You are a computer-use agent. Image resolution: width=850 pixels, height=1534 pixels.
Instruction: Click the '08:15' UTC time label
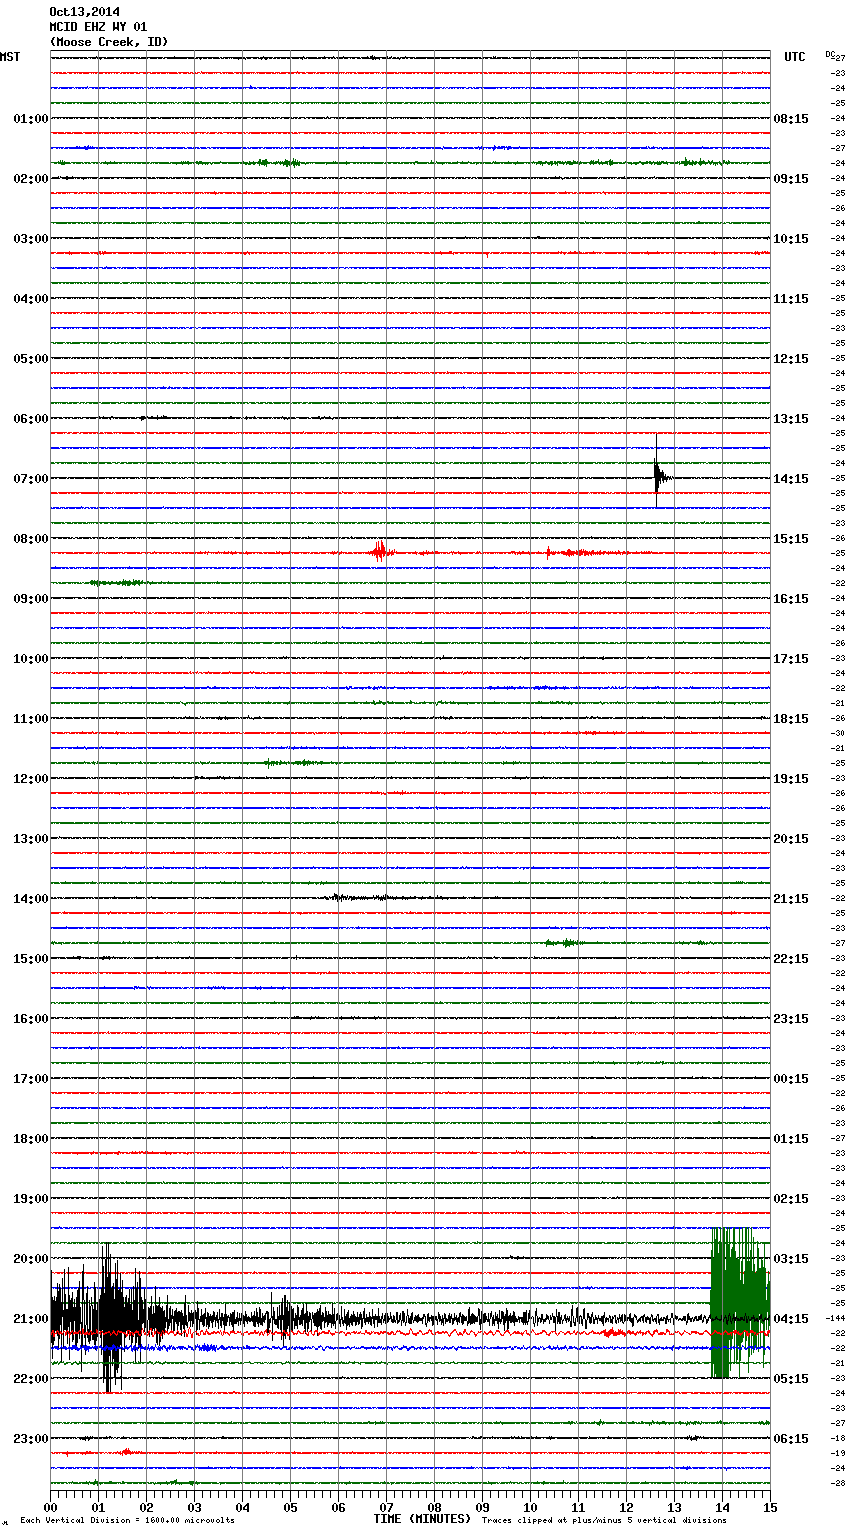pos(791,119)
